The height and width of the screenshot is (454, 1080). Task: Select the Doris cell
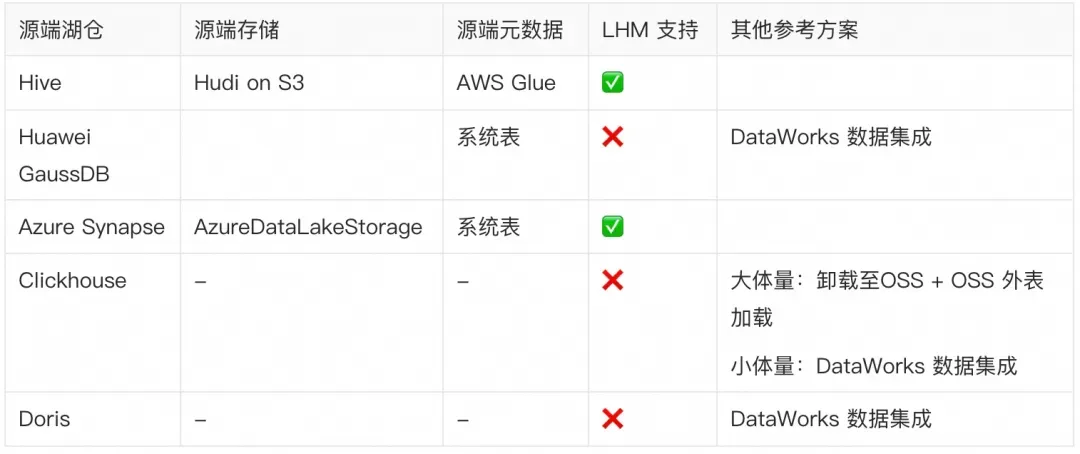click(44, 419)
